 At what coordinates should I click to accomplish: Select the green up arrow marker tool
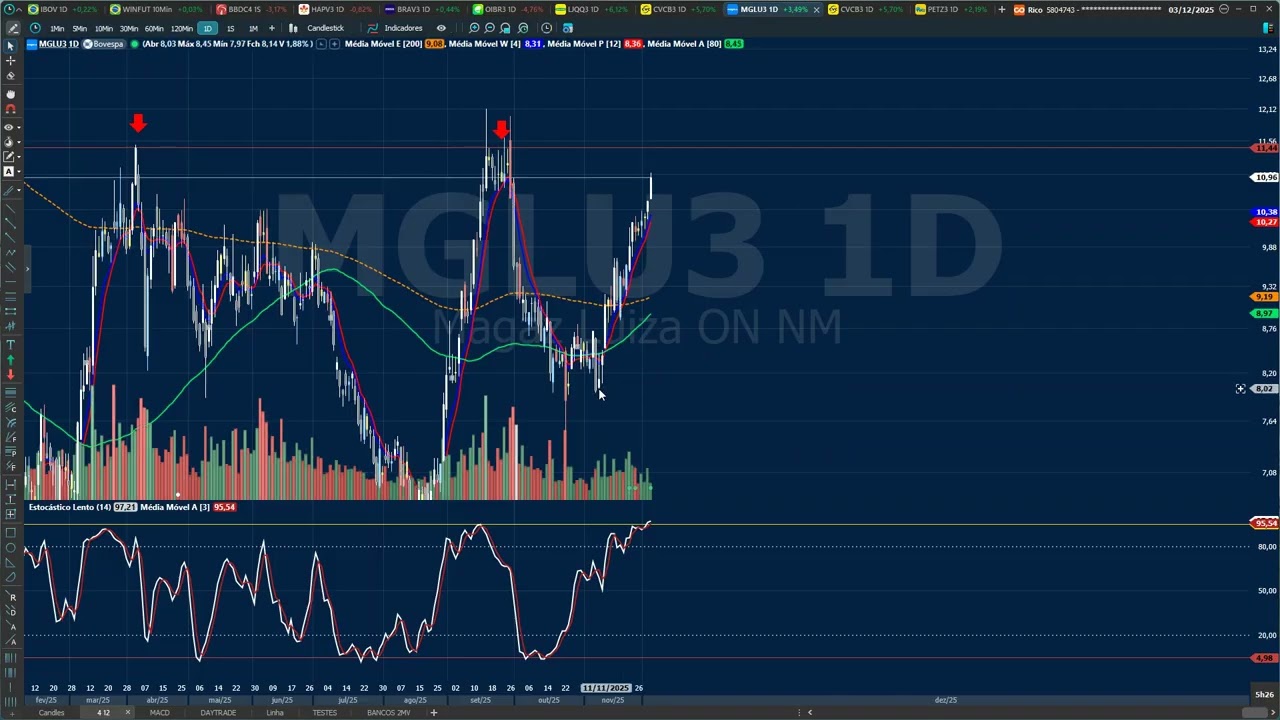[x=10, y=359]
